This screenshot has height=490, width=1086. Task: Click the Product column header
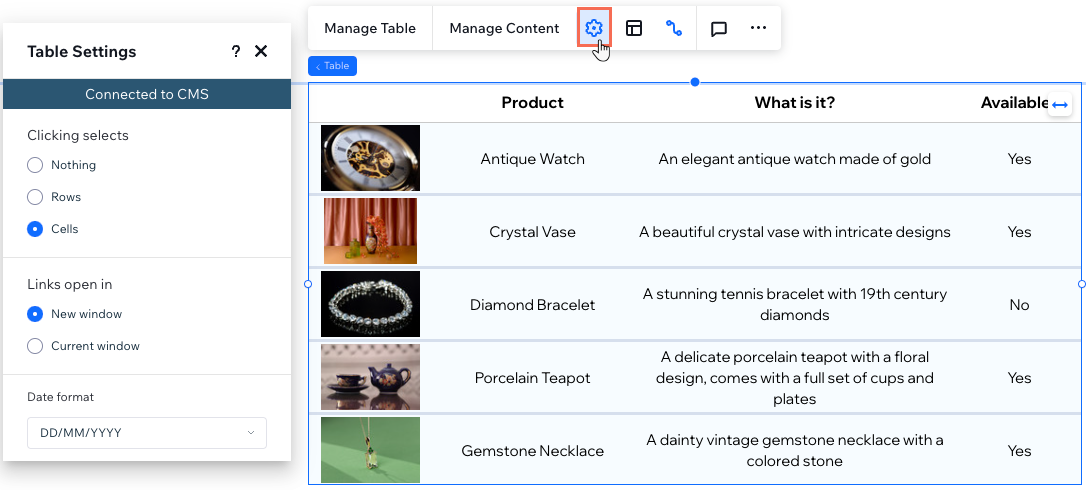pyautogui.click(x=533, y=103)
